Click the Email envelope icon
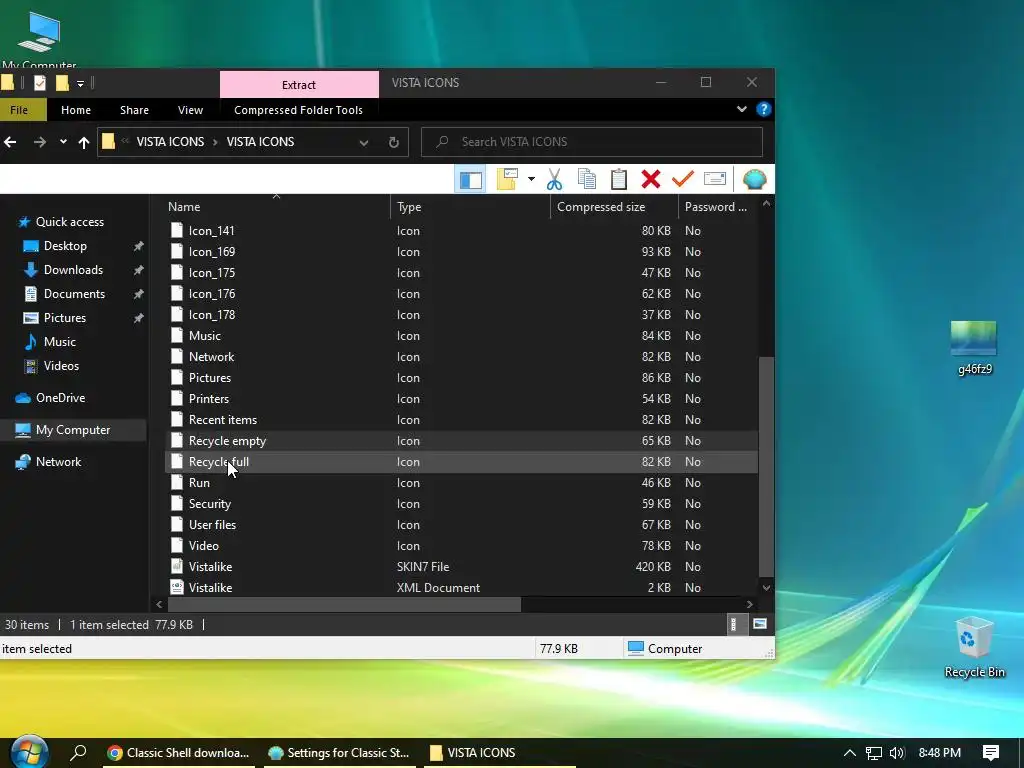The image size is (1024, 768). coord(714,179)
